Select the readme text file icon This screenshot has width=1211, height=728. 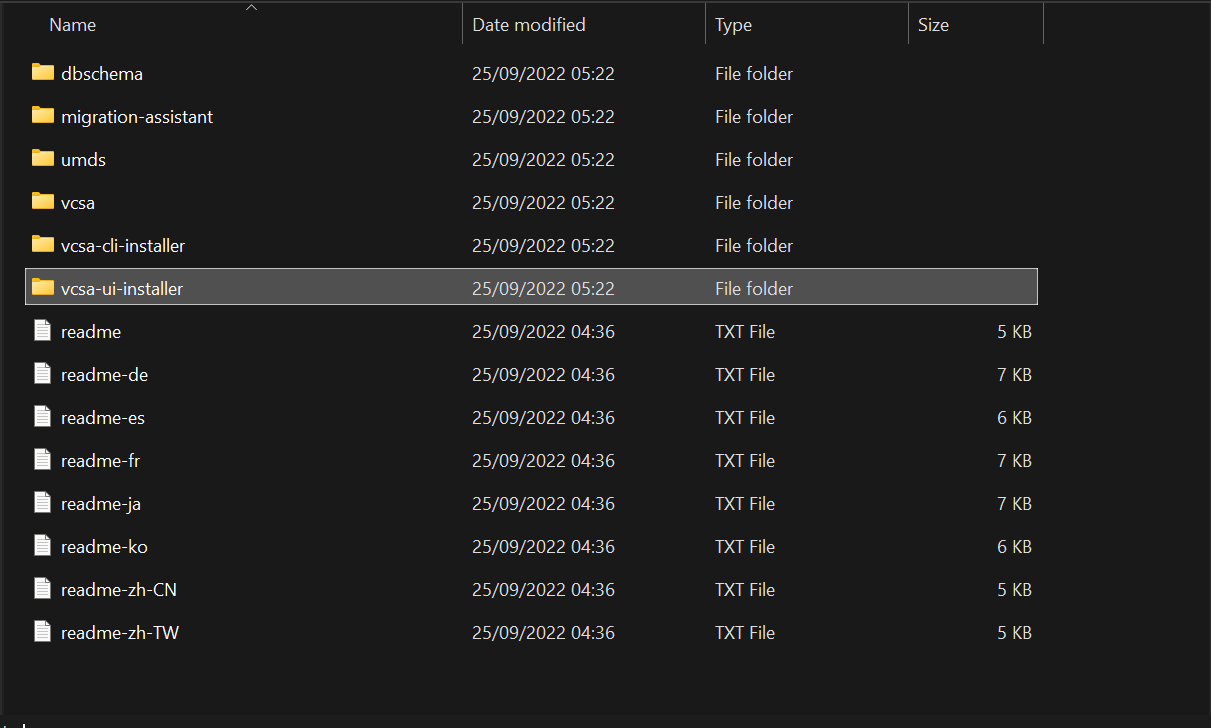42,330
